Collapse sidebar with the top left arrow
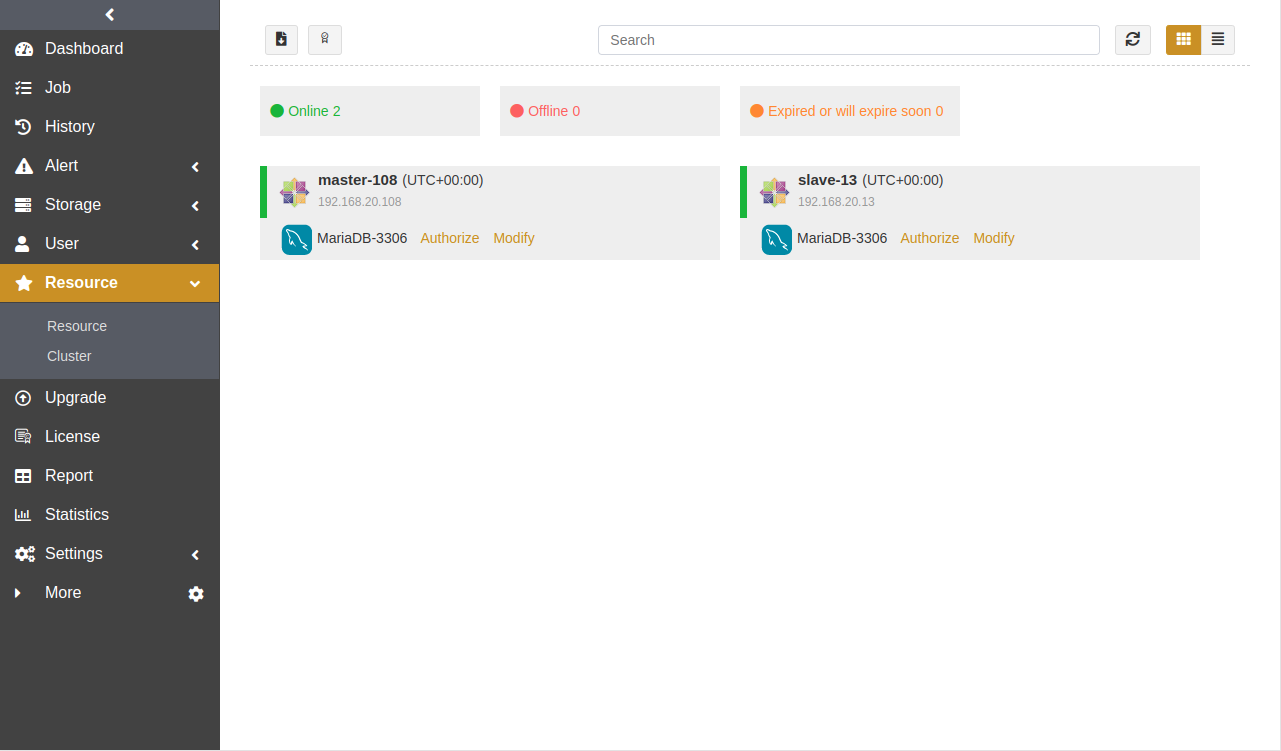Image resolution: width=1281 pixels, height=751 pixels. tap(110, 14)
